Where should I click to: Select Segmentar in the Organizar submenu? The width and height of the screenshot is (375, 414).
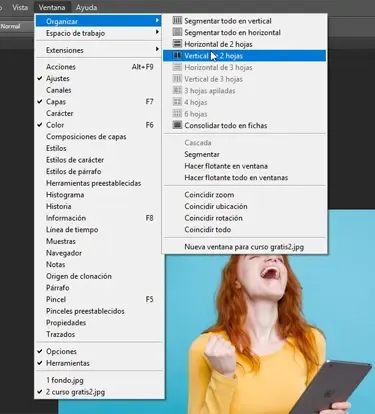[244, 154]
